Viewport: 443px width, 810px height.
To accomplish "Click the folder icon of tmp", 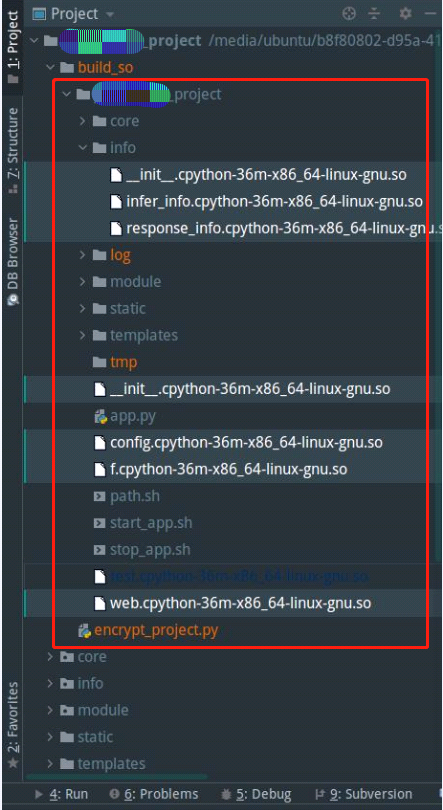I will coord(100,362).
